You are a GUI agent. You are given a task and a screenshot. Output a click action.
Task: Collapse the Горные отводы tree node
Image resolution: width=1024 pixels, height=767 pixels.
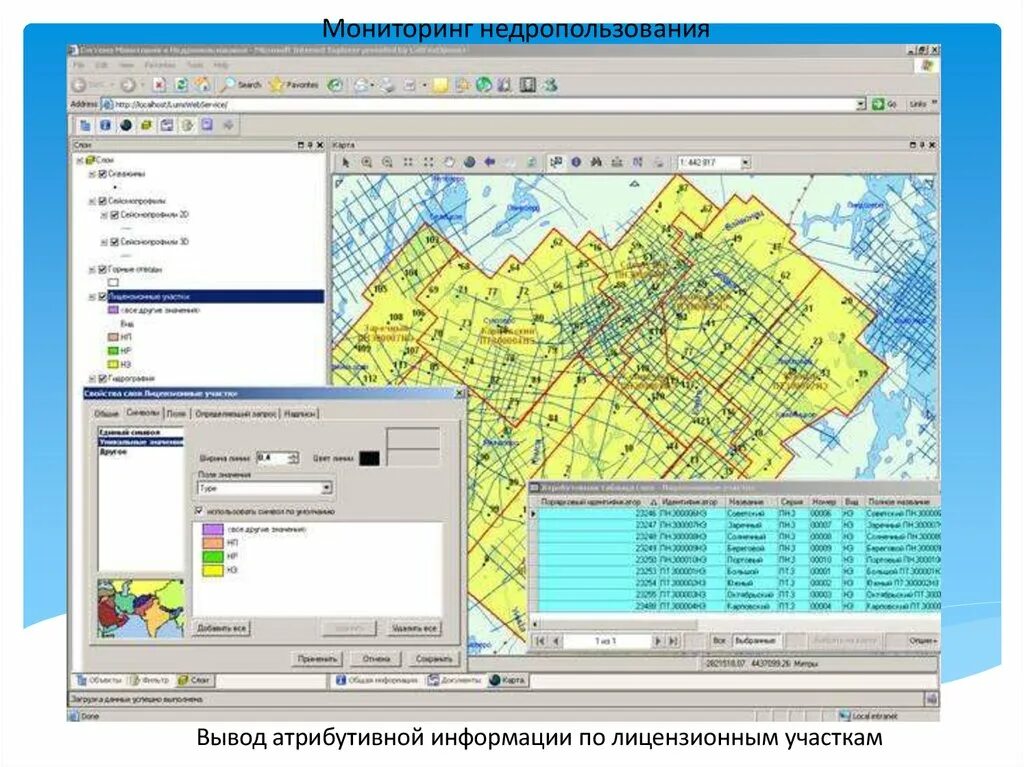pos(92,269)
